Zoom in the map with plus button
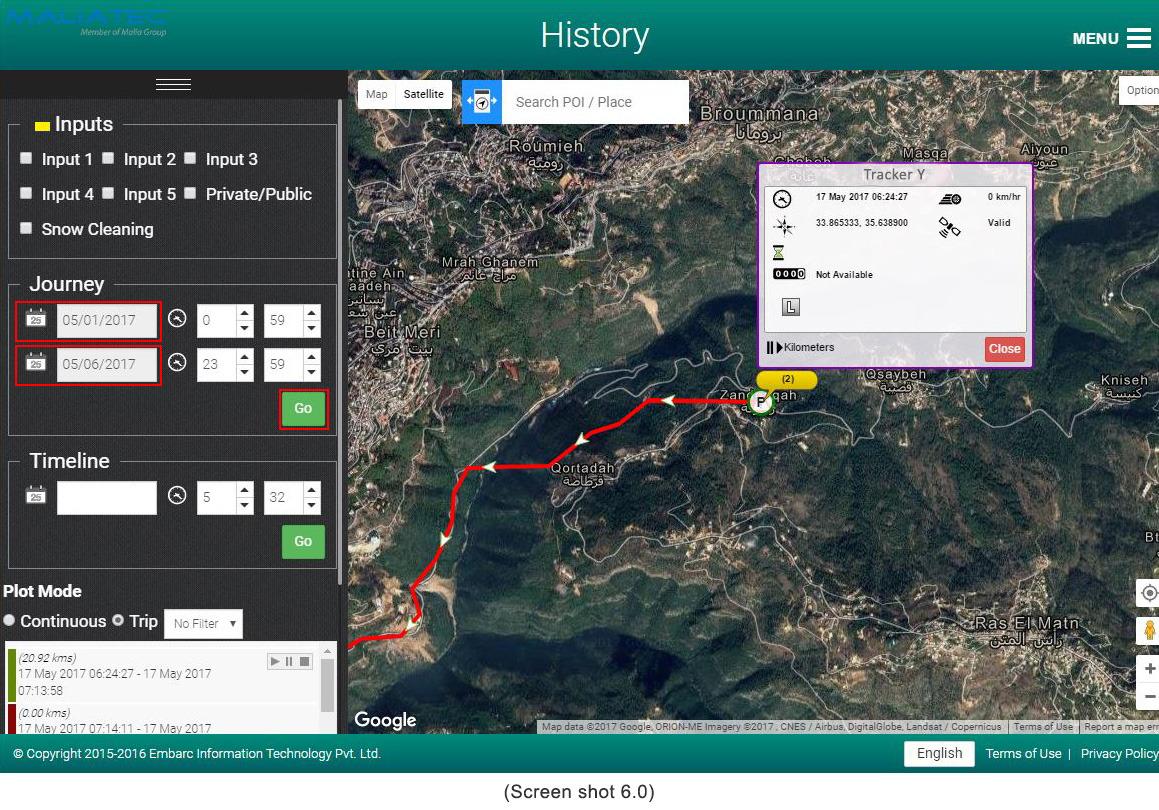Viewport: 1159px width, 810px height. (x=1149, y=669)
